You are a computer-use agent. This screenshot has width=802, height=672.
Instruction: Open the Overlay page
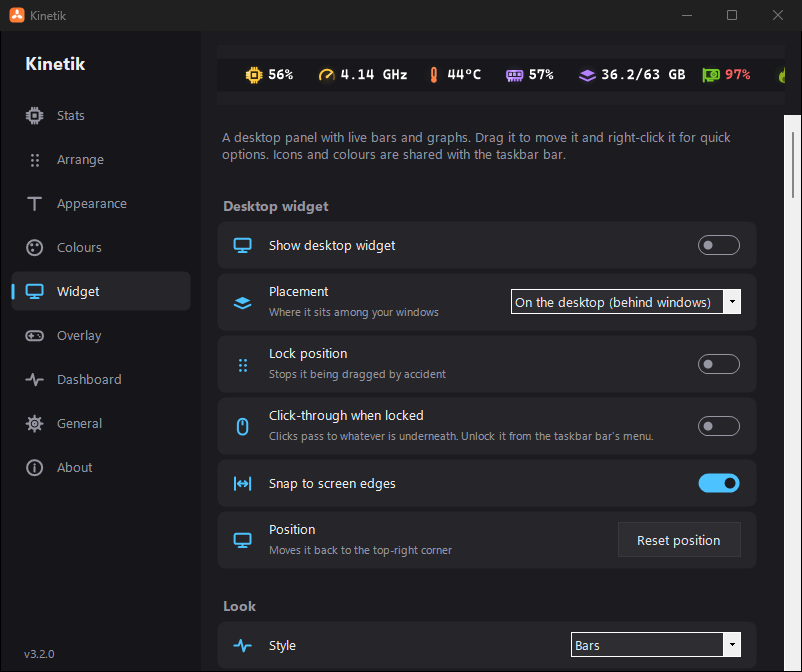tap(101, 335)
